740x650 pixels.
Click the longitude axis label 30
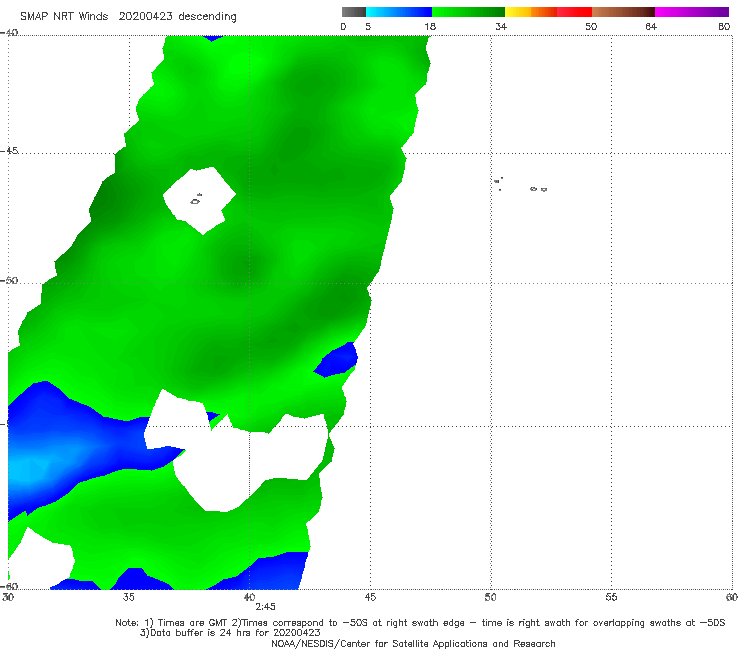coord(8,597)
